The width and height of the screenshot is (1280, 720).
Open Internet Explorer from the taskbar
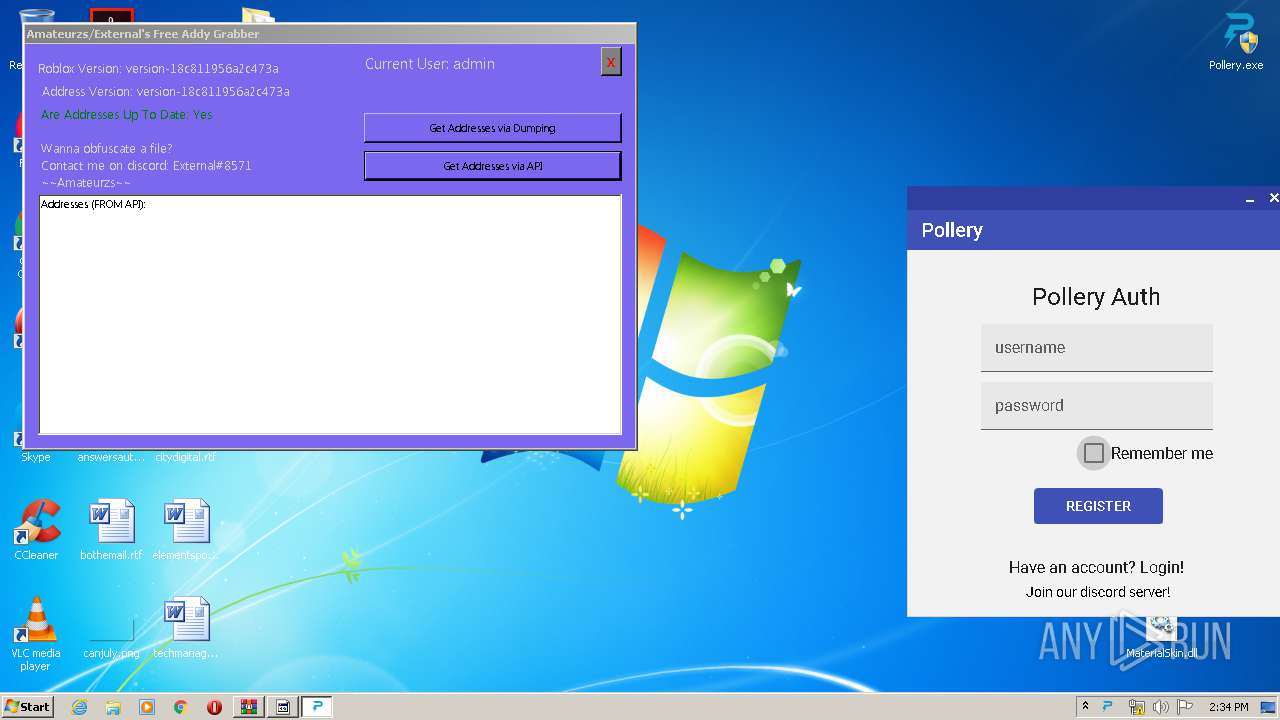point(79,707)
